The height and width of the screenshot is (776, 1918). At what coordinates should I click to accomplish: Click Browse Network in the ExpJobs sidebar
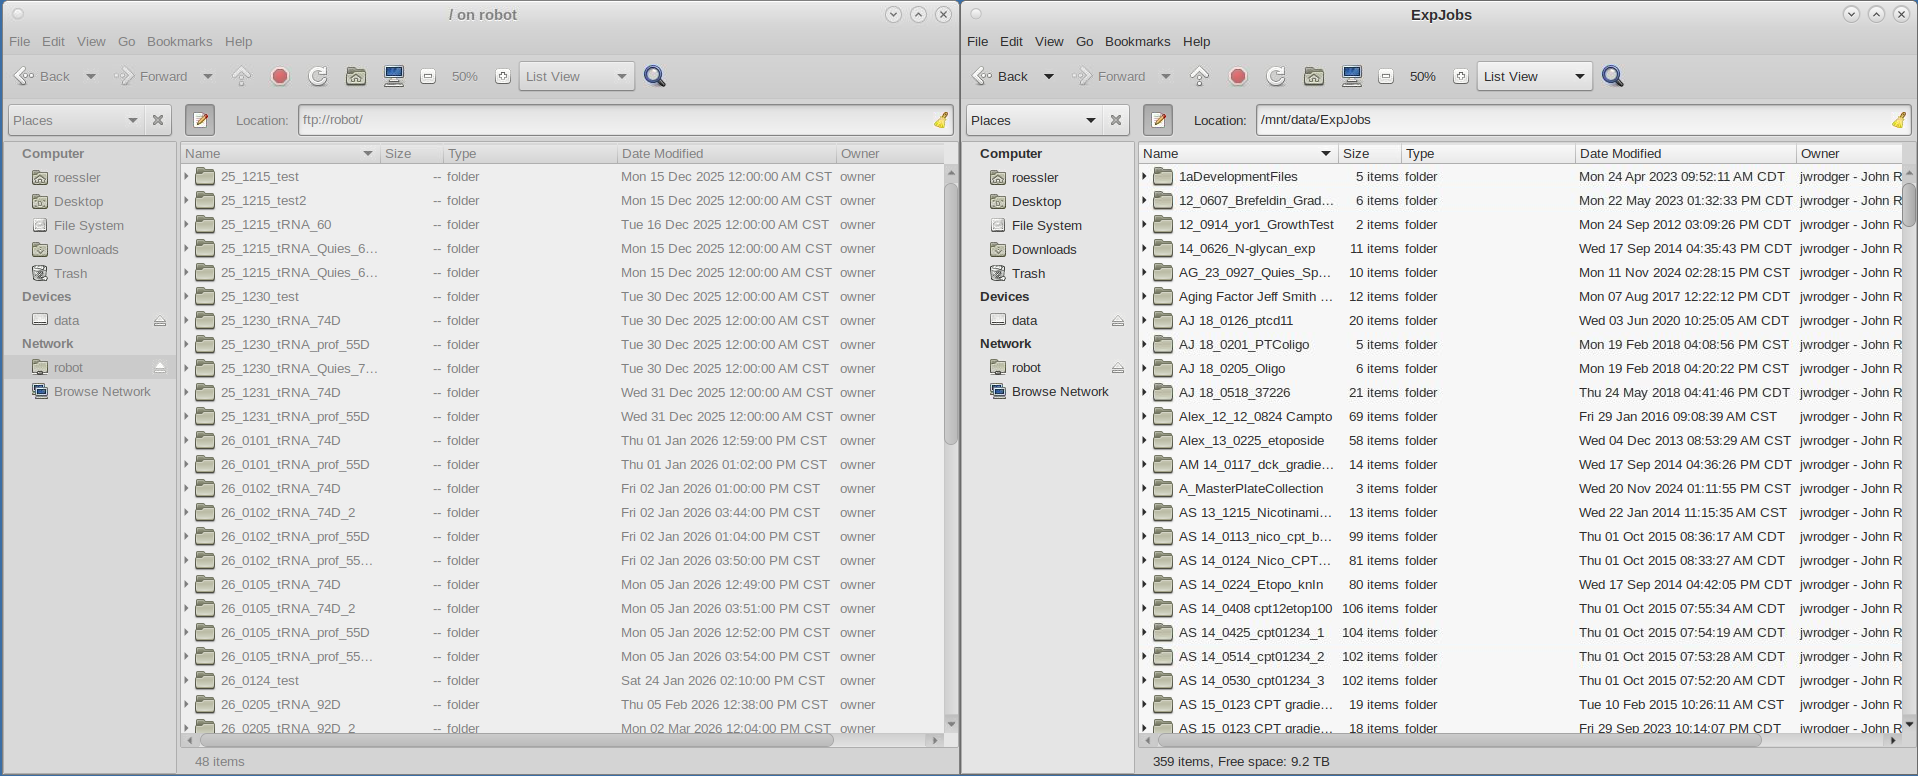[x=1059, y=391]
